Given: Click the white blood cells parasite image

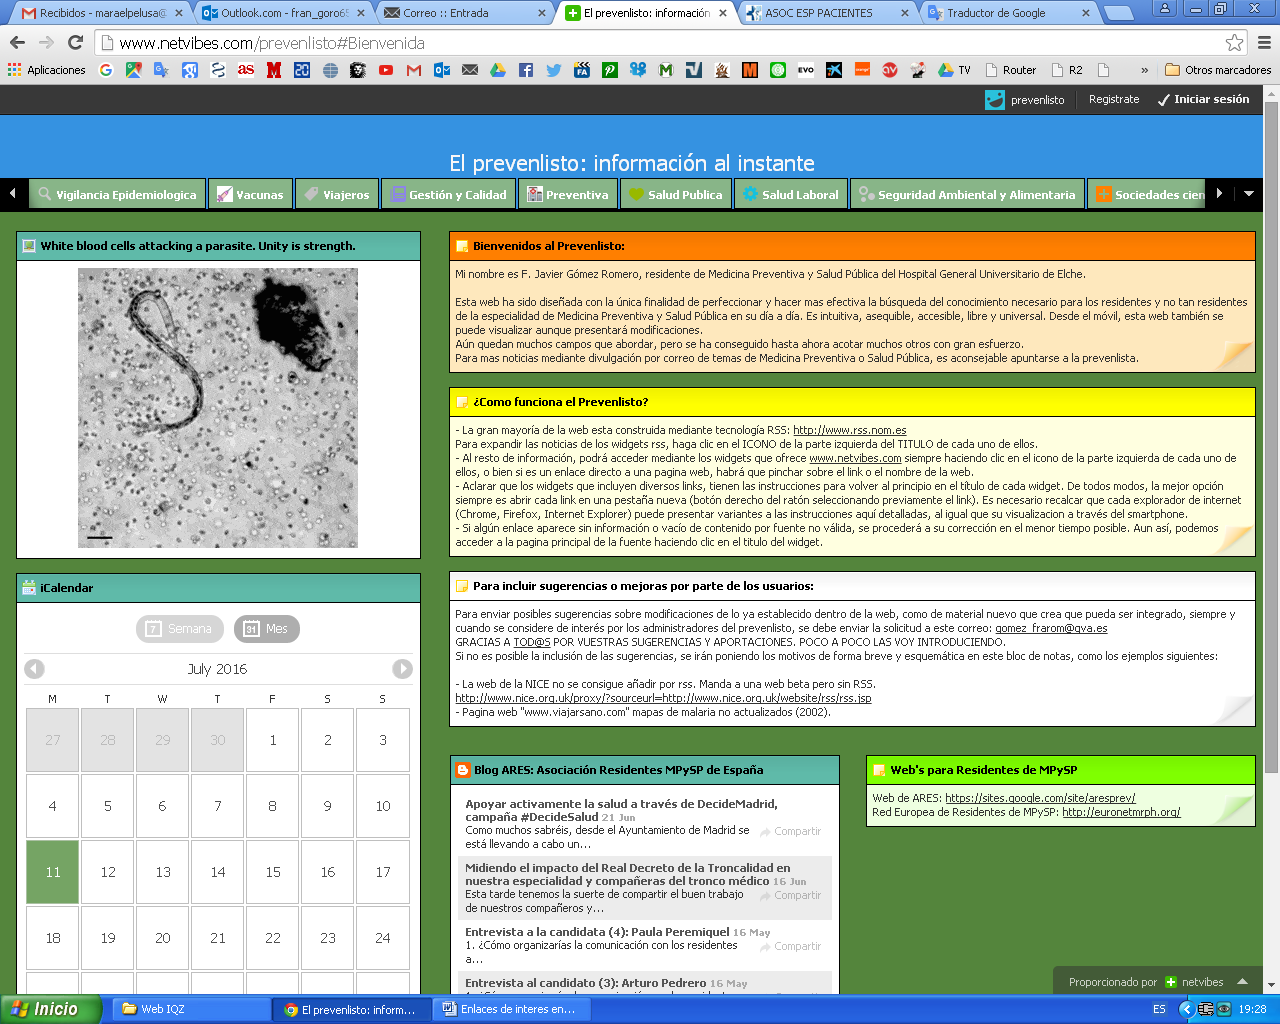Looking at the screenshot, I should 218,408.
